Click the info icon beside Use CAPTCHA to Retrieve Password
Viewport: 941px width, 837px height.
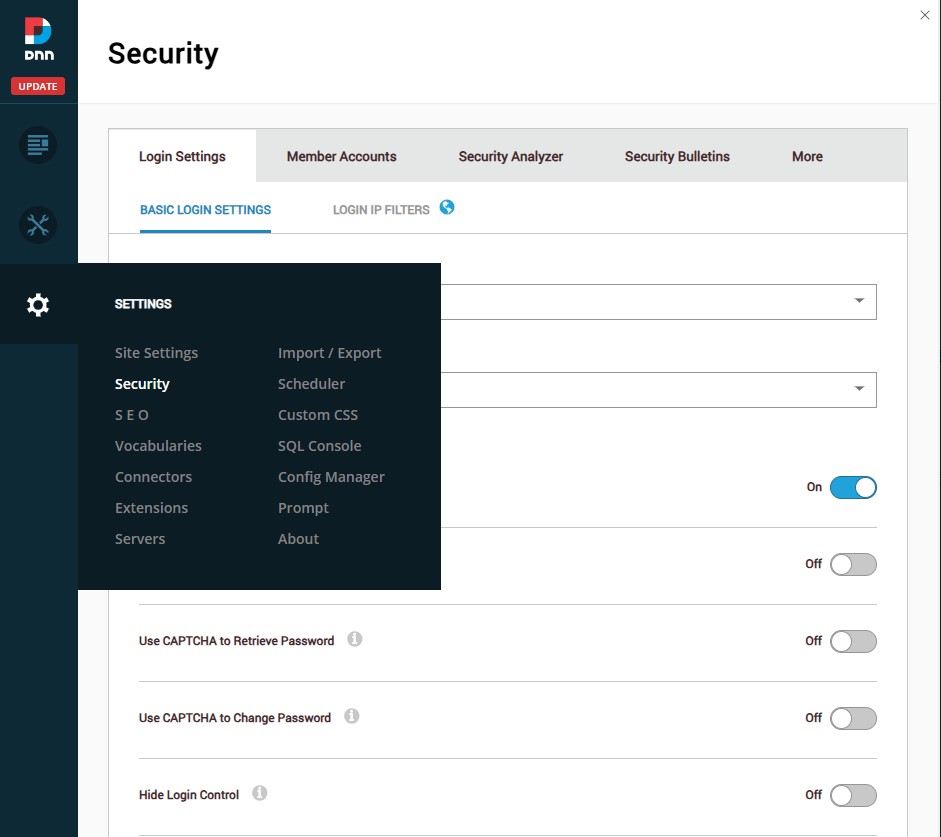point(355,638)
